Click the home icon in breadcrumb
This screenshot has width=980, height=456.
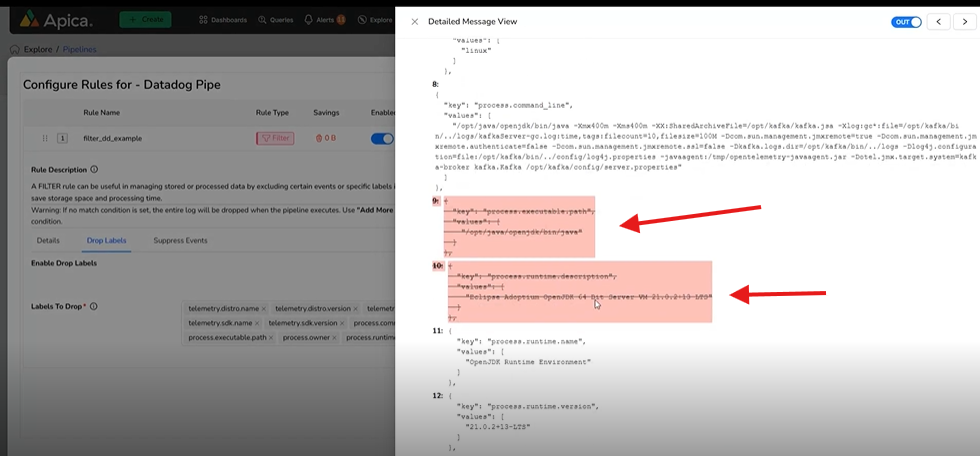click(x=14, y=49)
